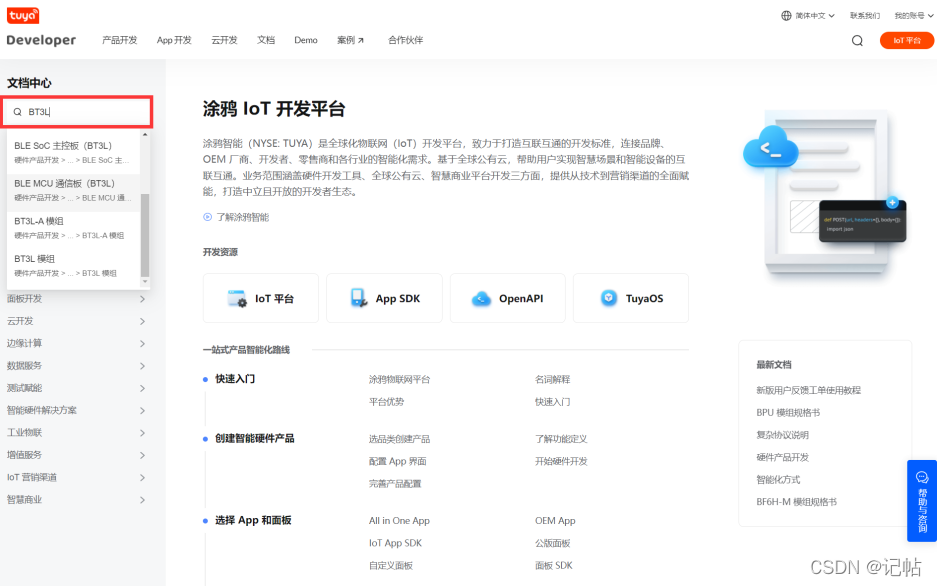Expand the 工业物联 sidebar section

tap(76, 432)
